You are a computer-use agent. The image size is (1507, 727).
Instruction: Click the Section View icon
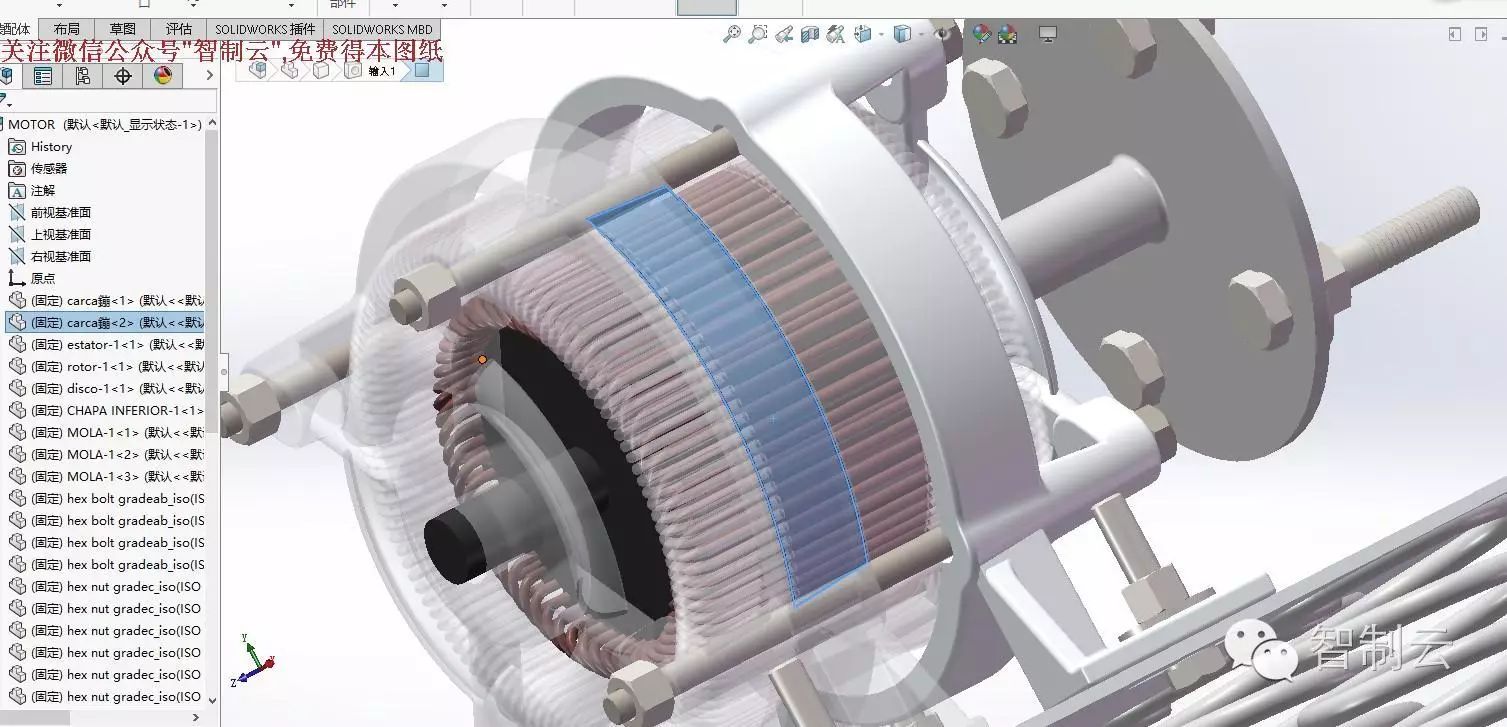pyautogui.click(x=810, y=35)
